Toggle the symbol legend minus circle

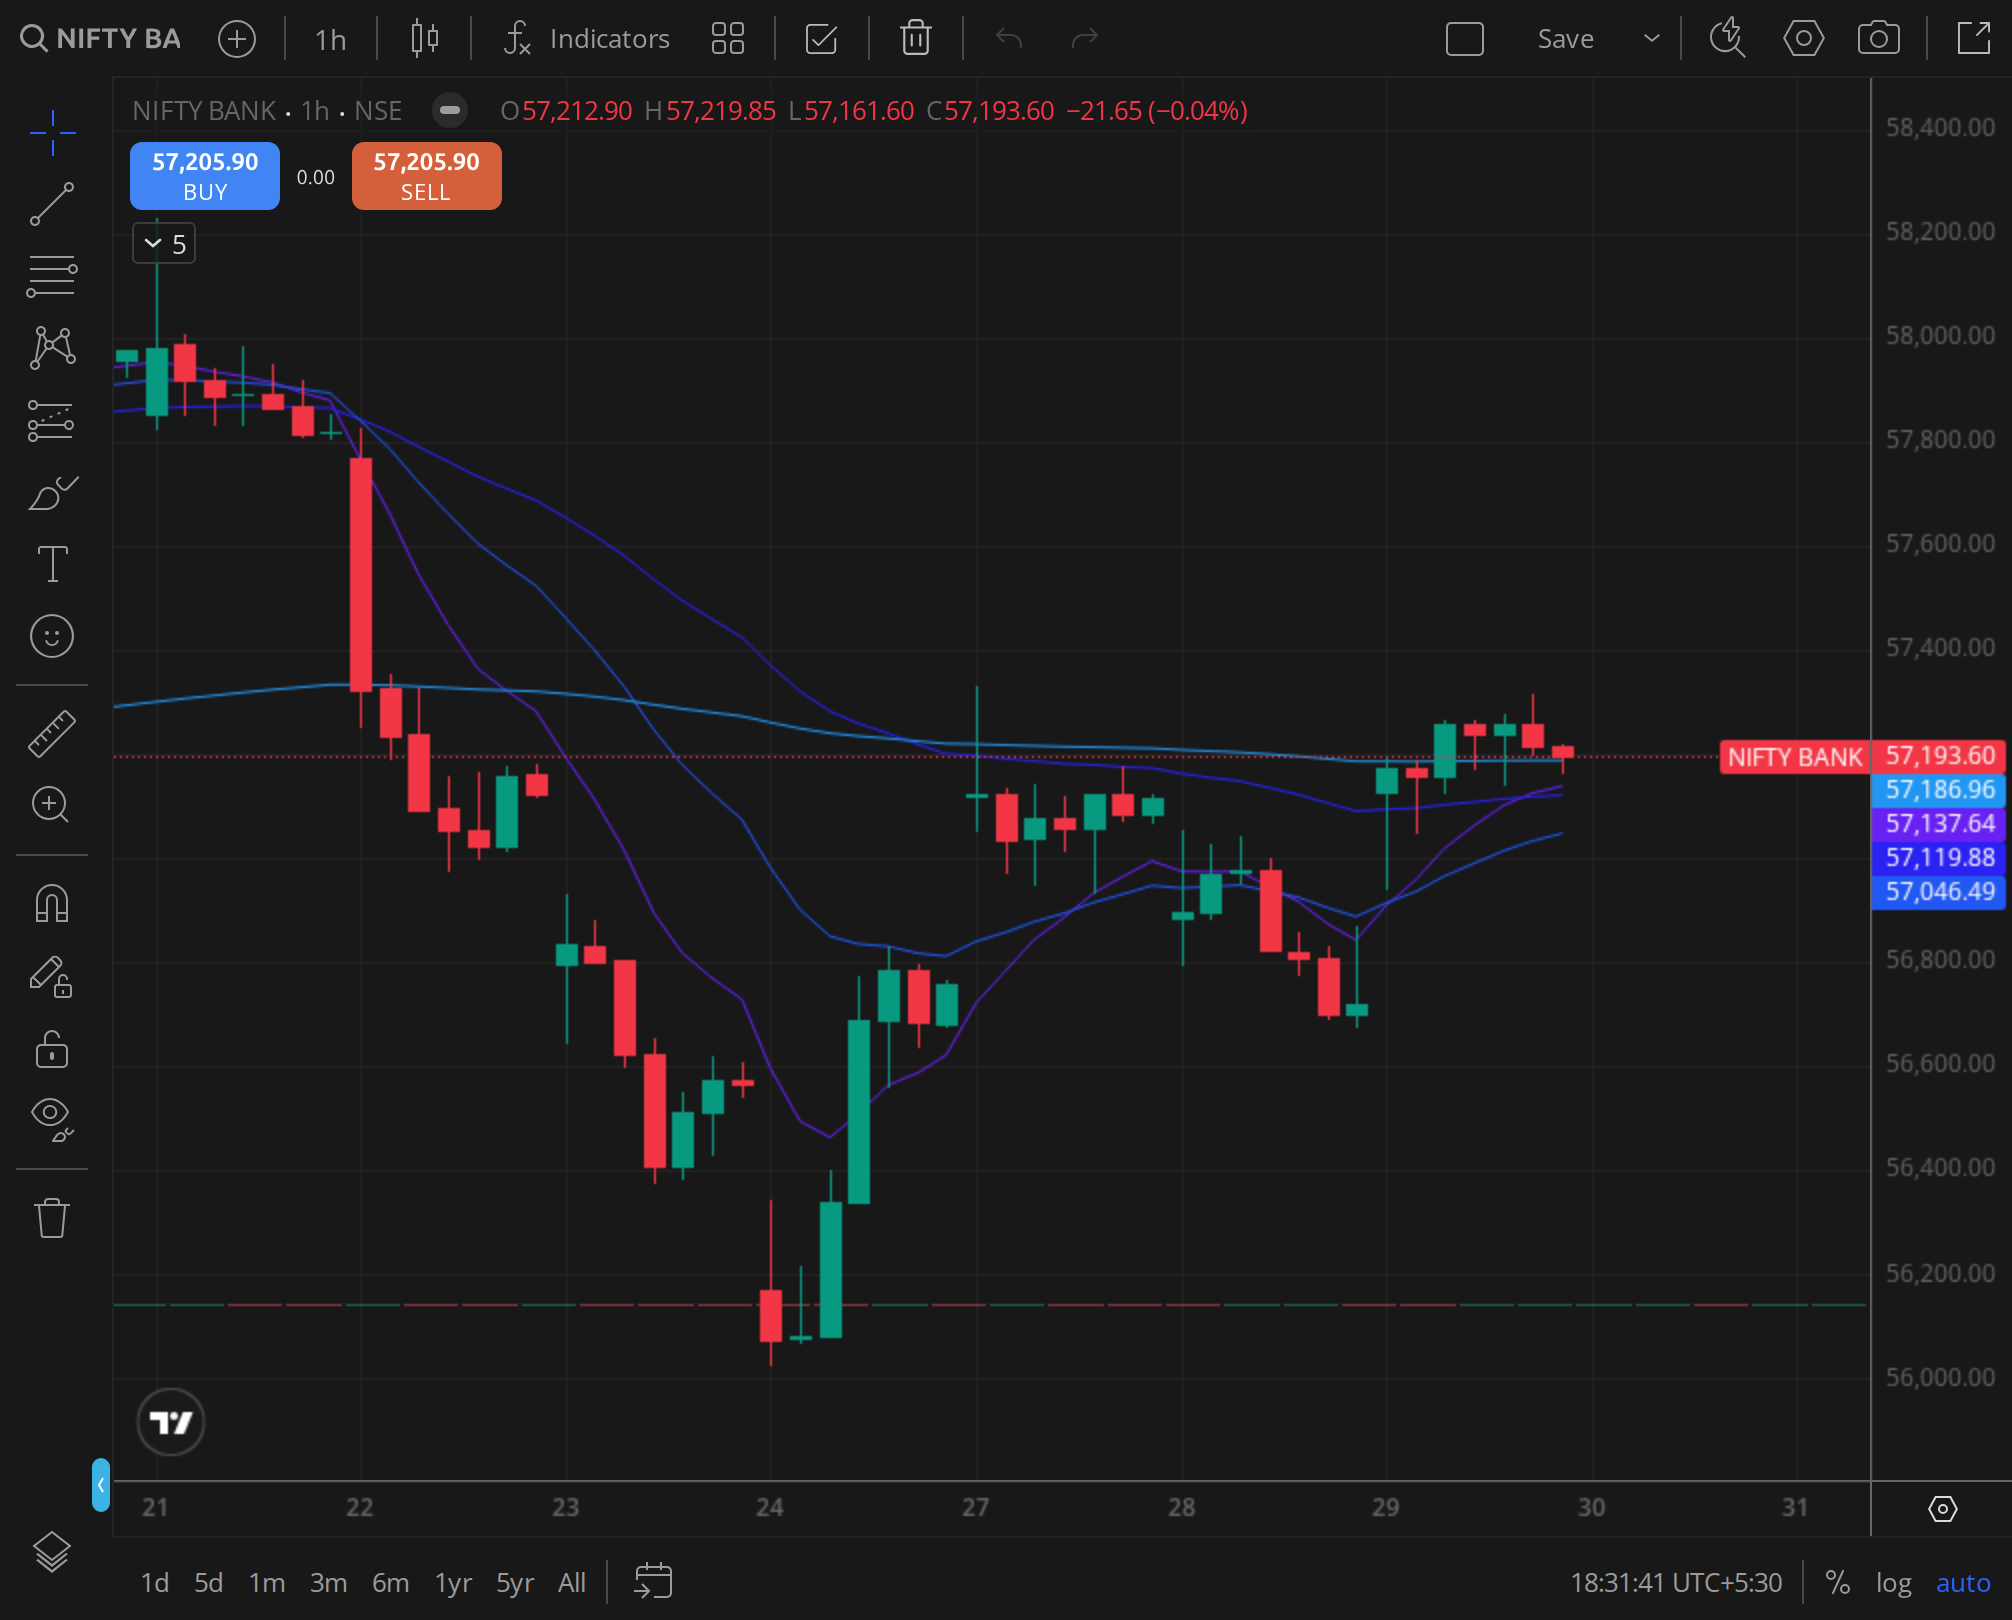tap(450, 110)
